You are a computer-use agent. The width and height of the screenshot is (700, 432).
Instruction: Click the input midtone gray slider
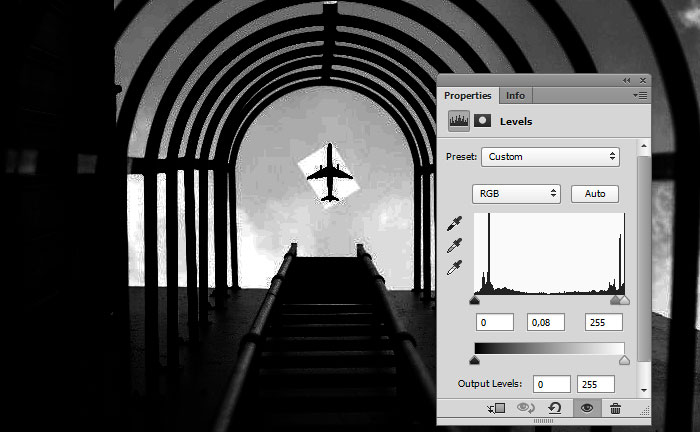click(616, 300)
